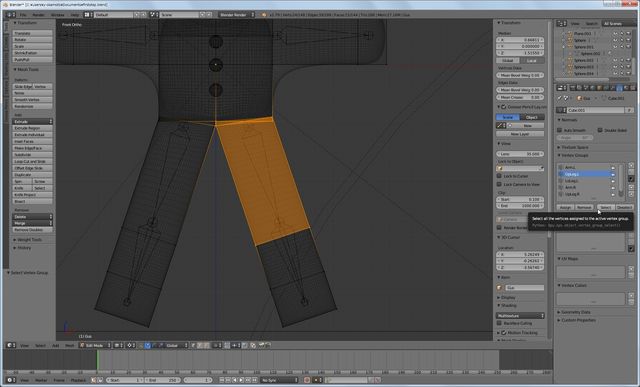Viewport: 640px width, 387px height.
Task: Click the pivot point selector icon
Action: tap(131, 345)
